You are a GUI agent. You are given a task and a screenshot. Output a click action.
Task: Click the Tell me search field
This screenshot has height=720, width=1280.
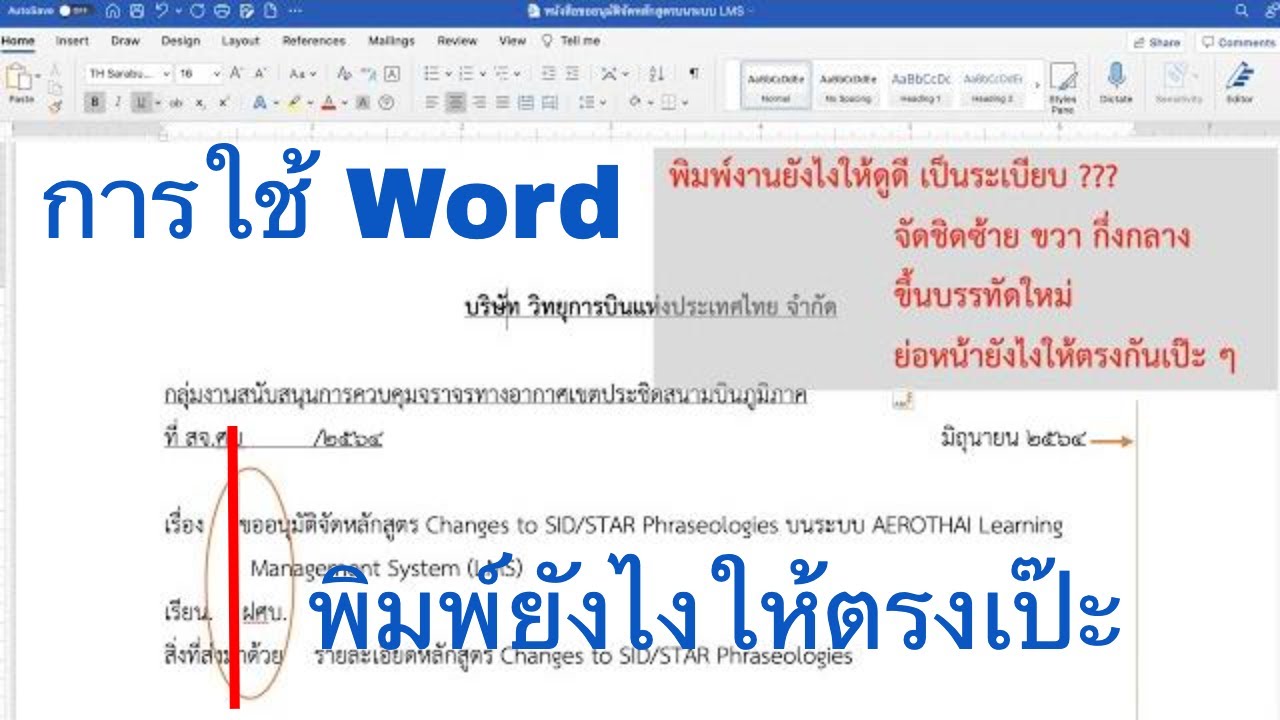coord(572,41)
